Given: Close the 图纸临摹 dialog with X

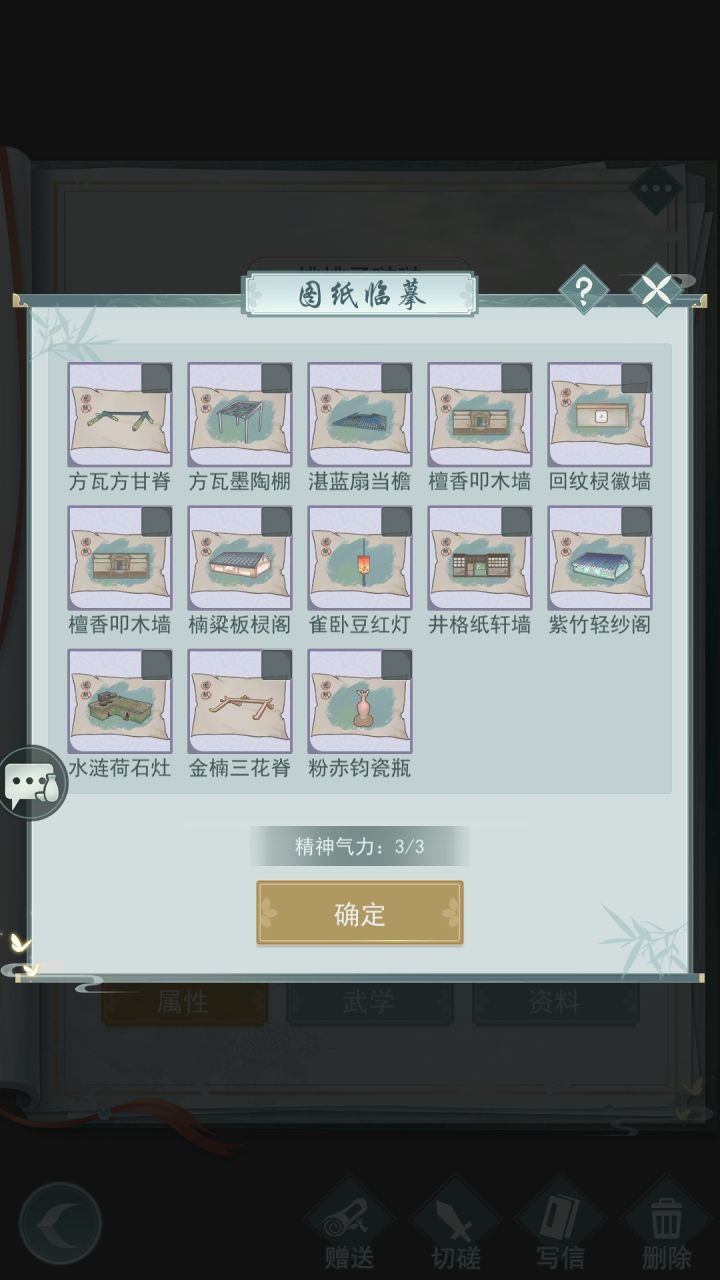Looking at the screenshot, I should pos(656,291).
